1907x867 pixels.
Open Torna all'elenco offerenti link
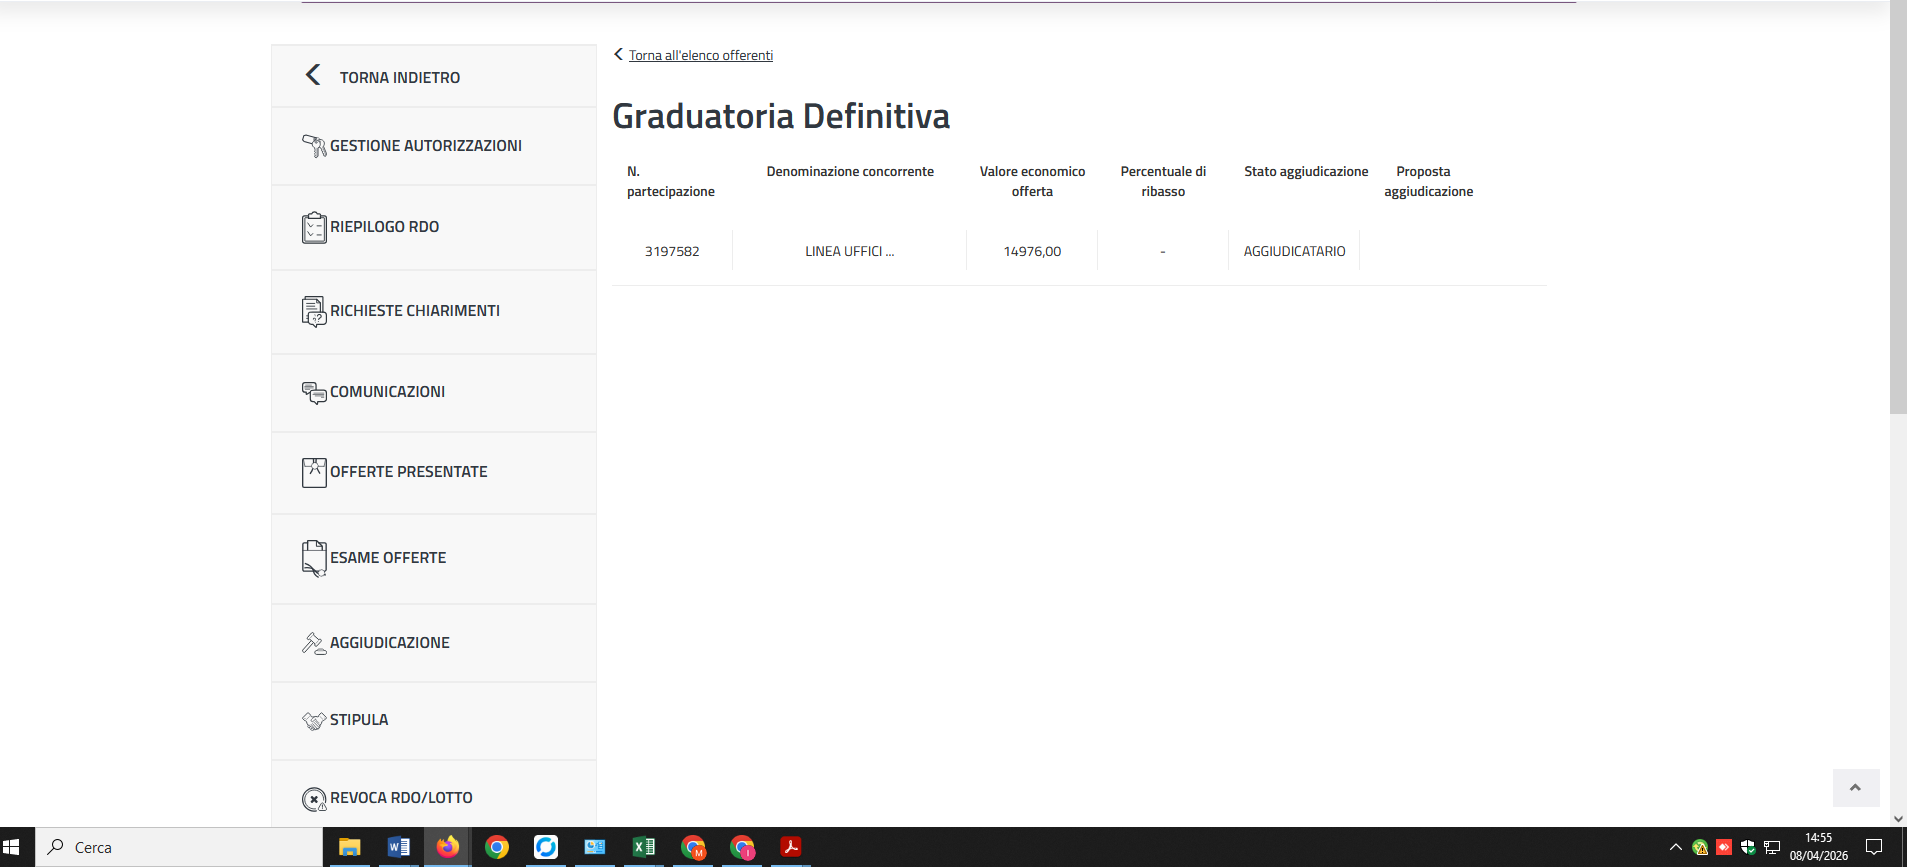coord(700,55)
